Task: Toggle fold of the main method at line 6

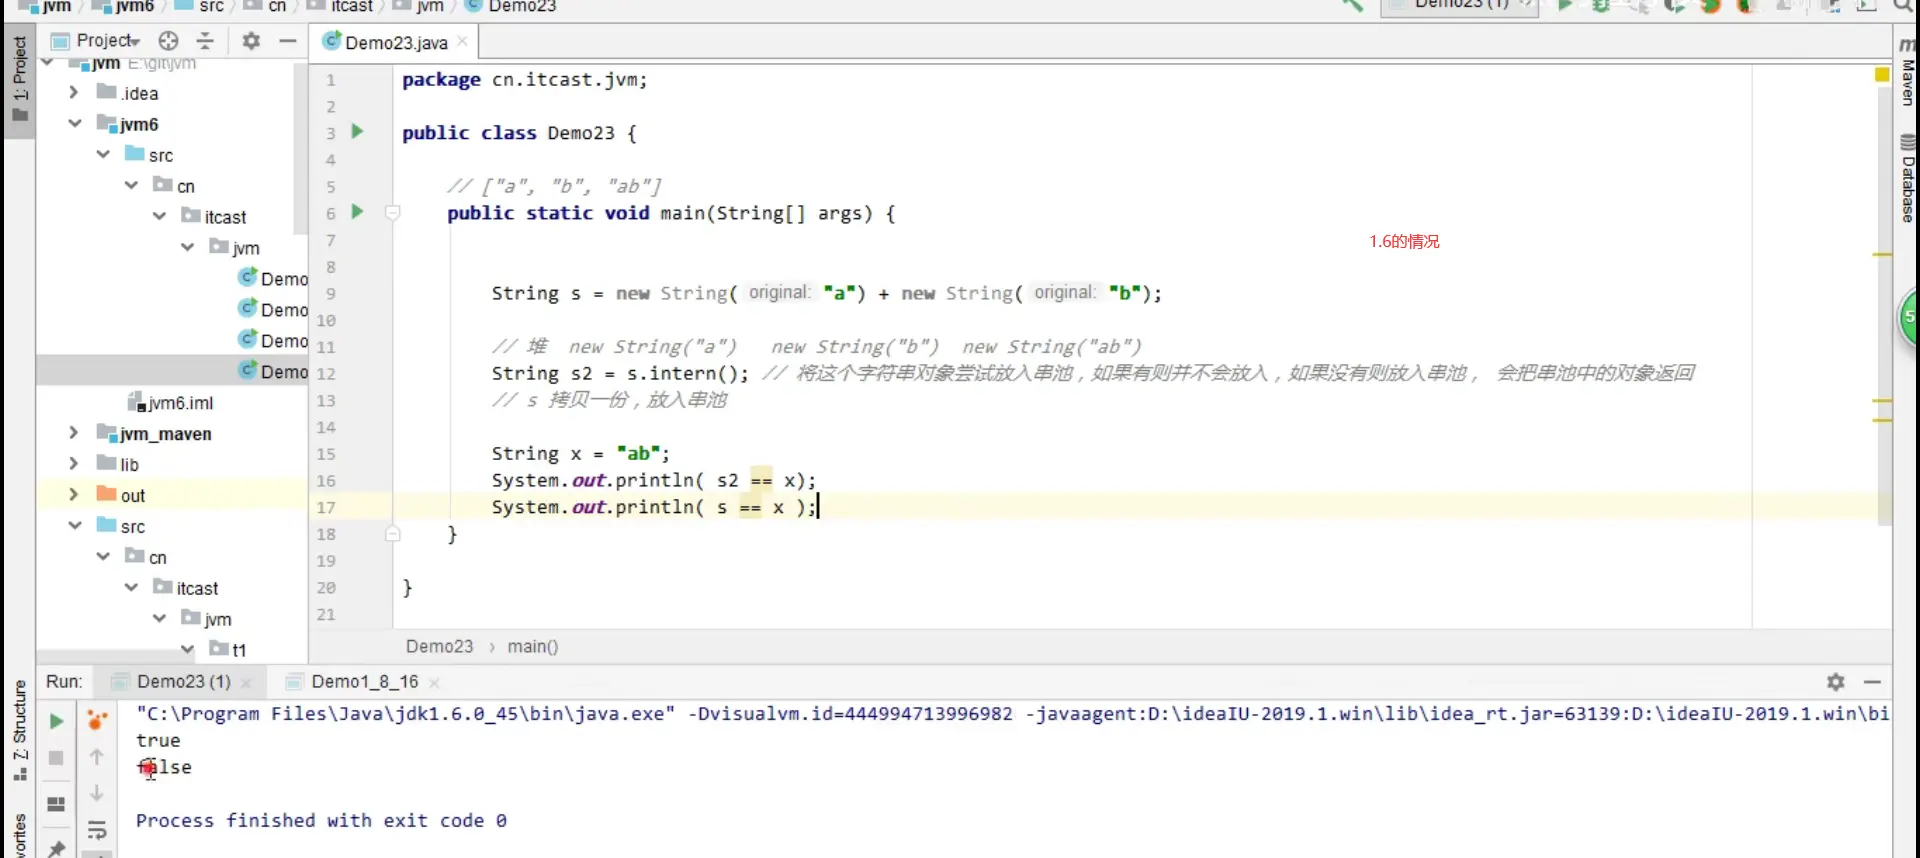Action: click(393, 212)
